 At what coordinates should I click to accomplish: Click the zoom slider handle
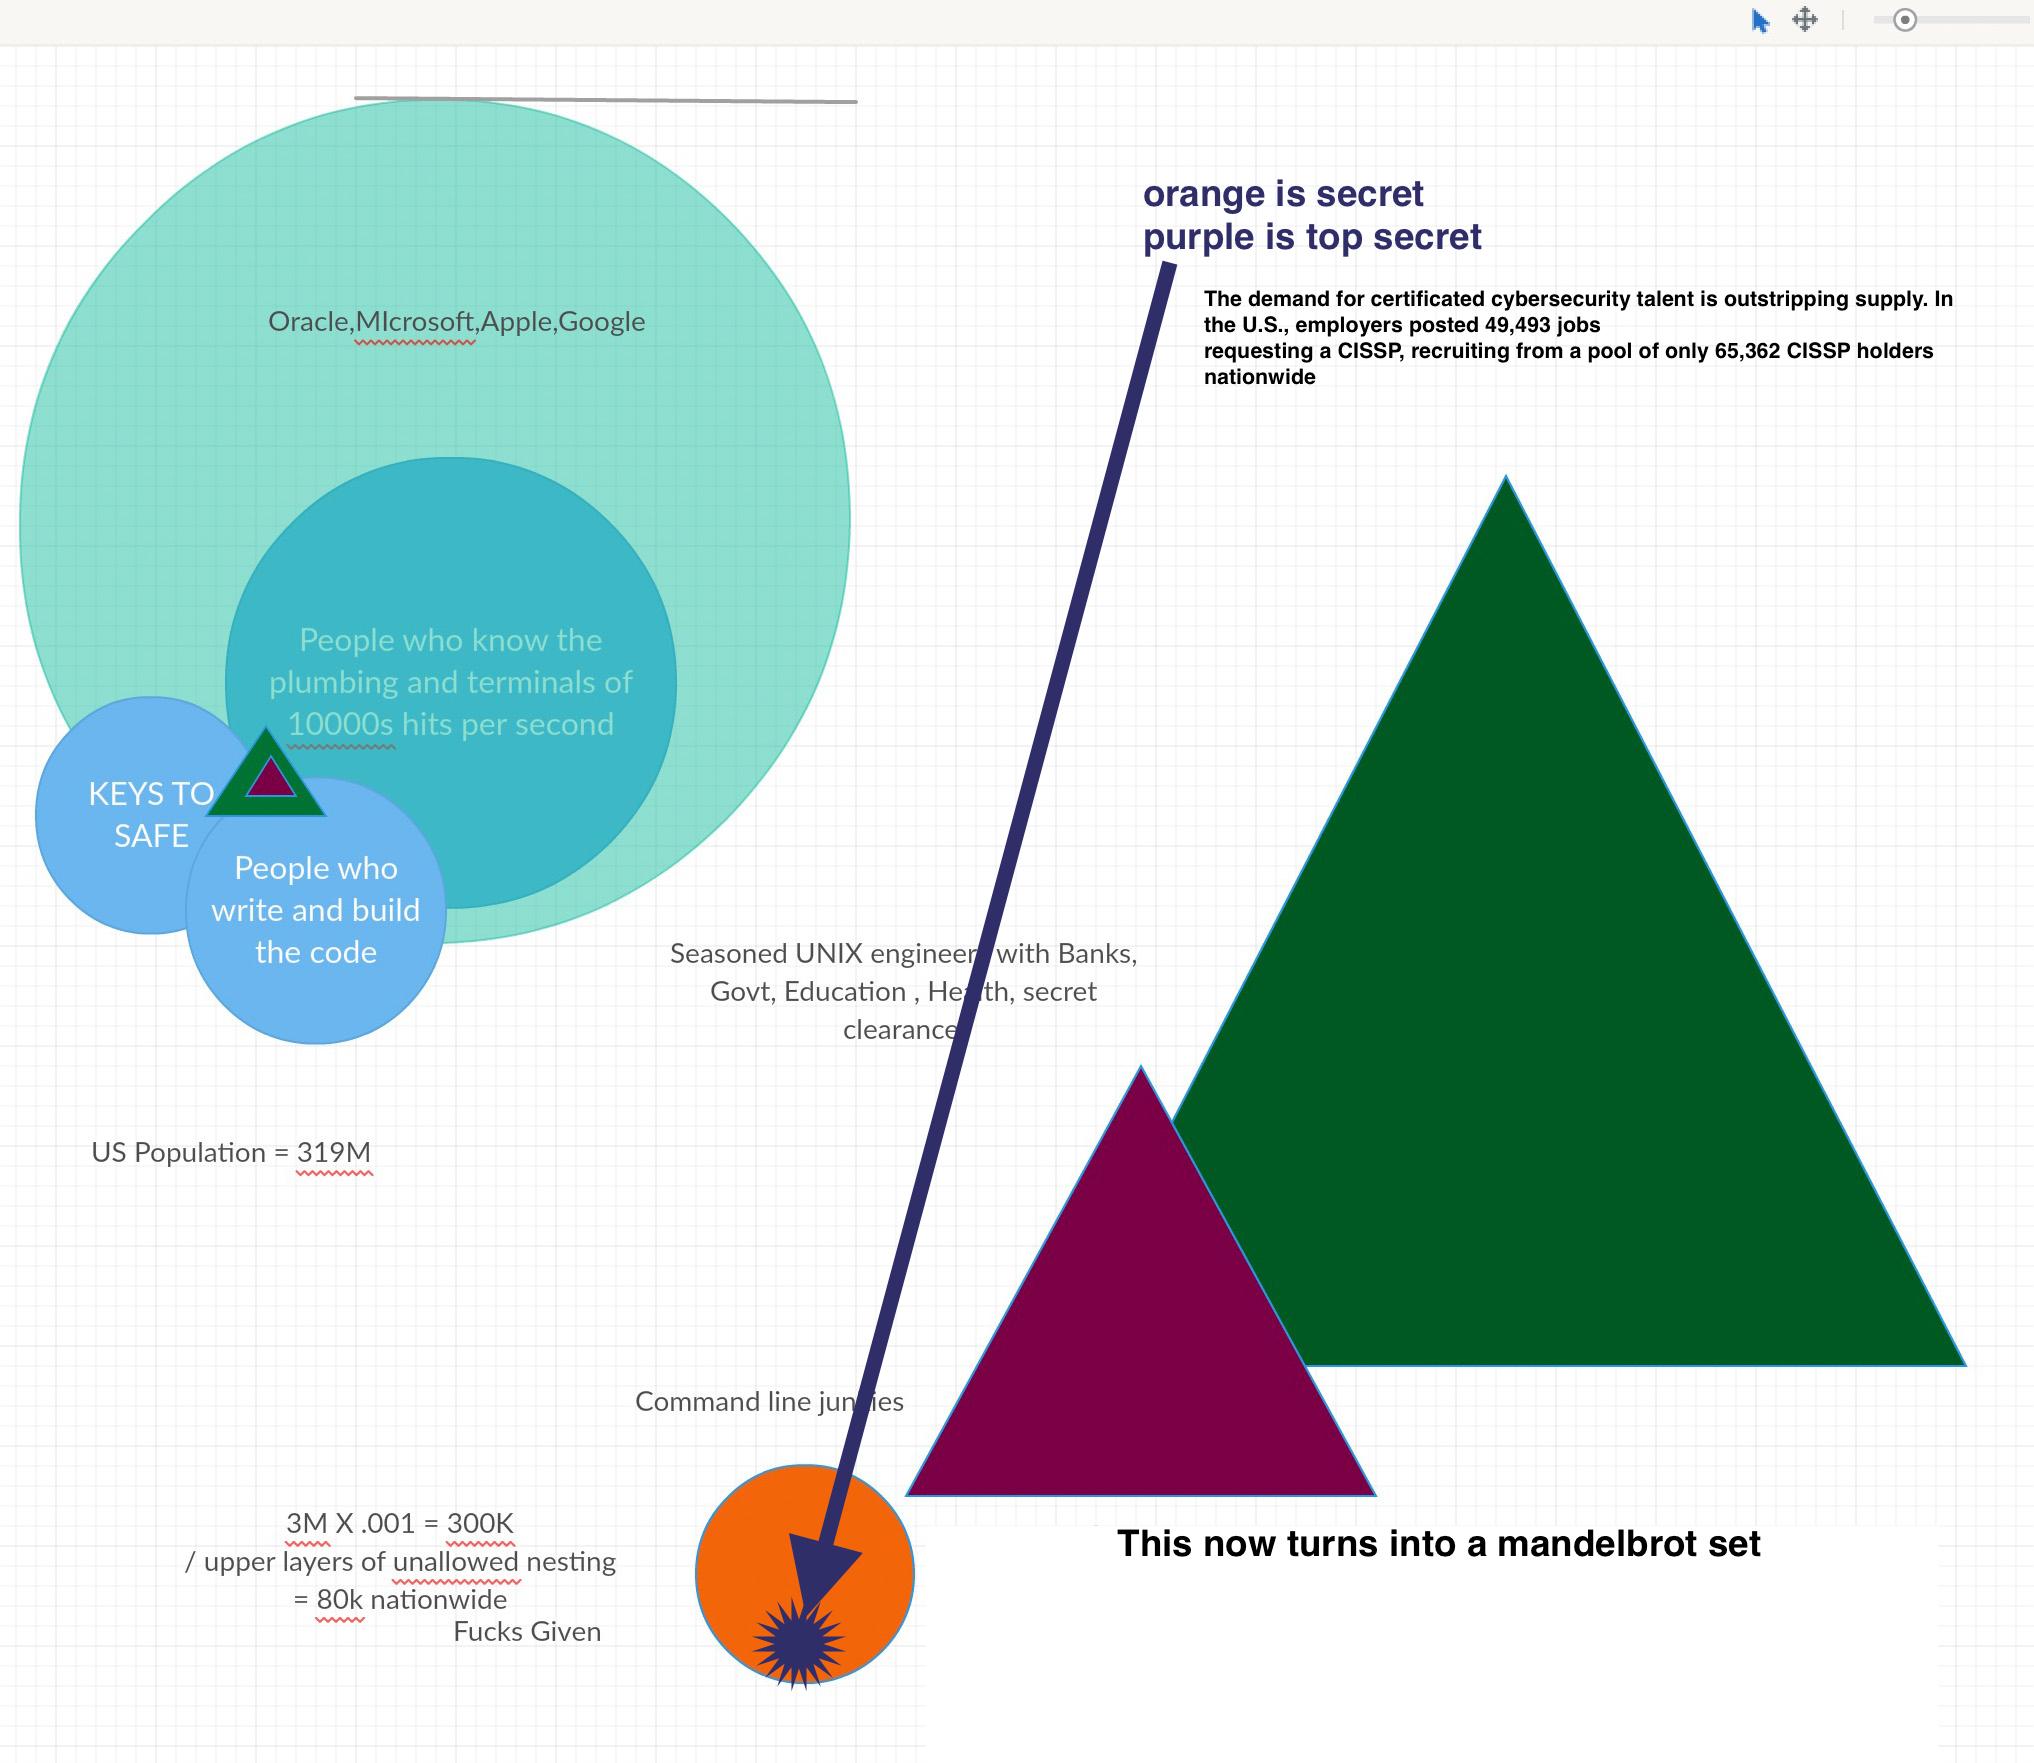(x=1905, y=20)
